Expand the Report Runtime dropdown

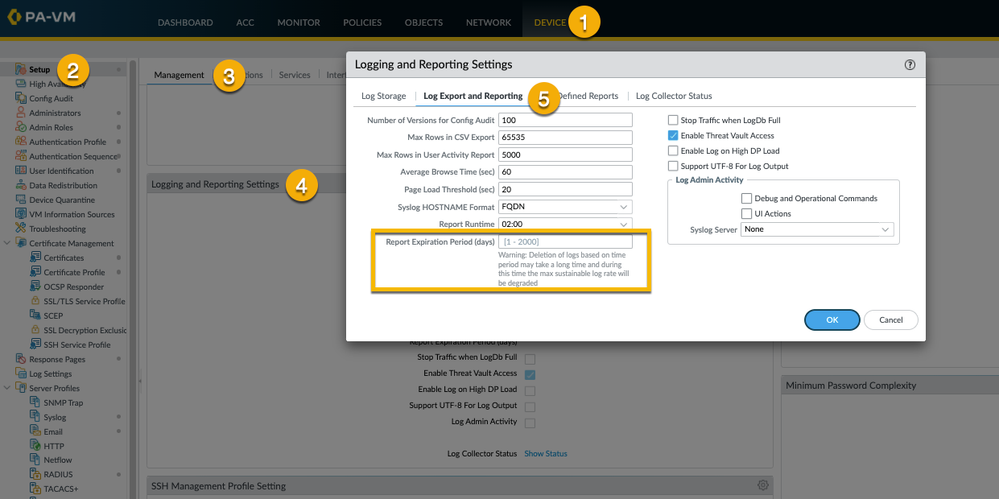[x=565, y=224]
